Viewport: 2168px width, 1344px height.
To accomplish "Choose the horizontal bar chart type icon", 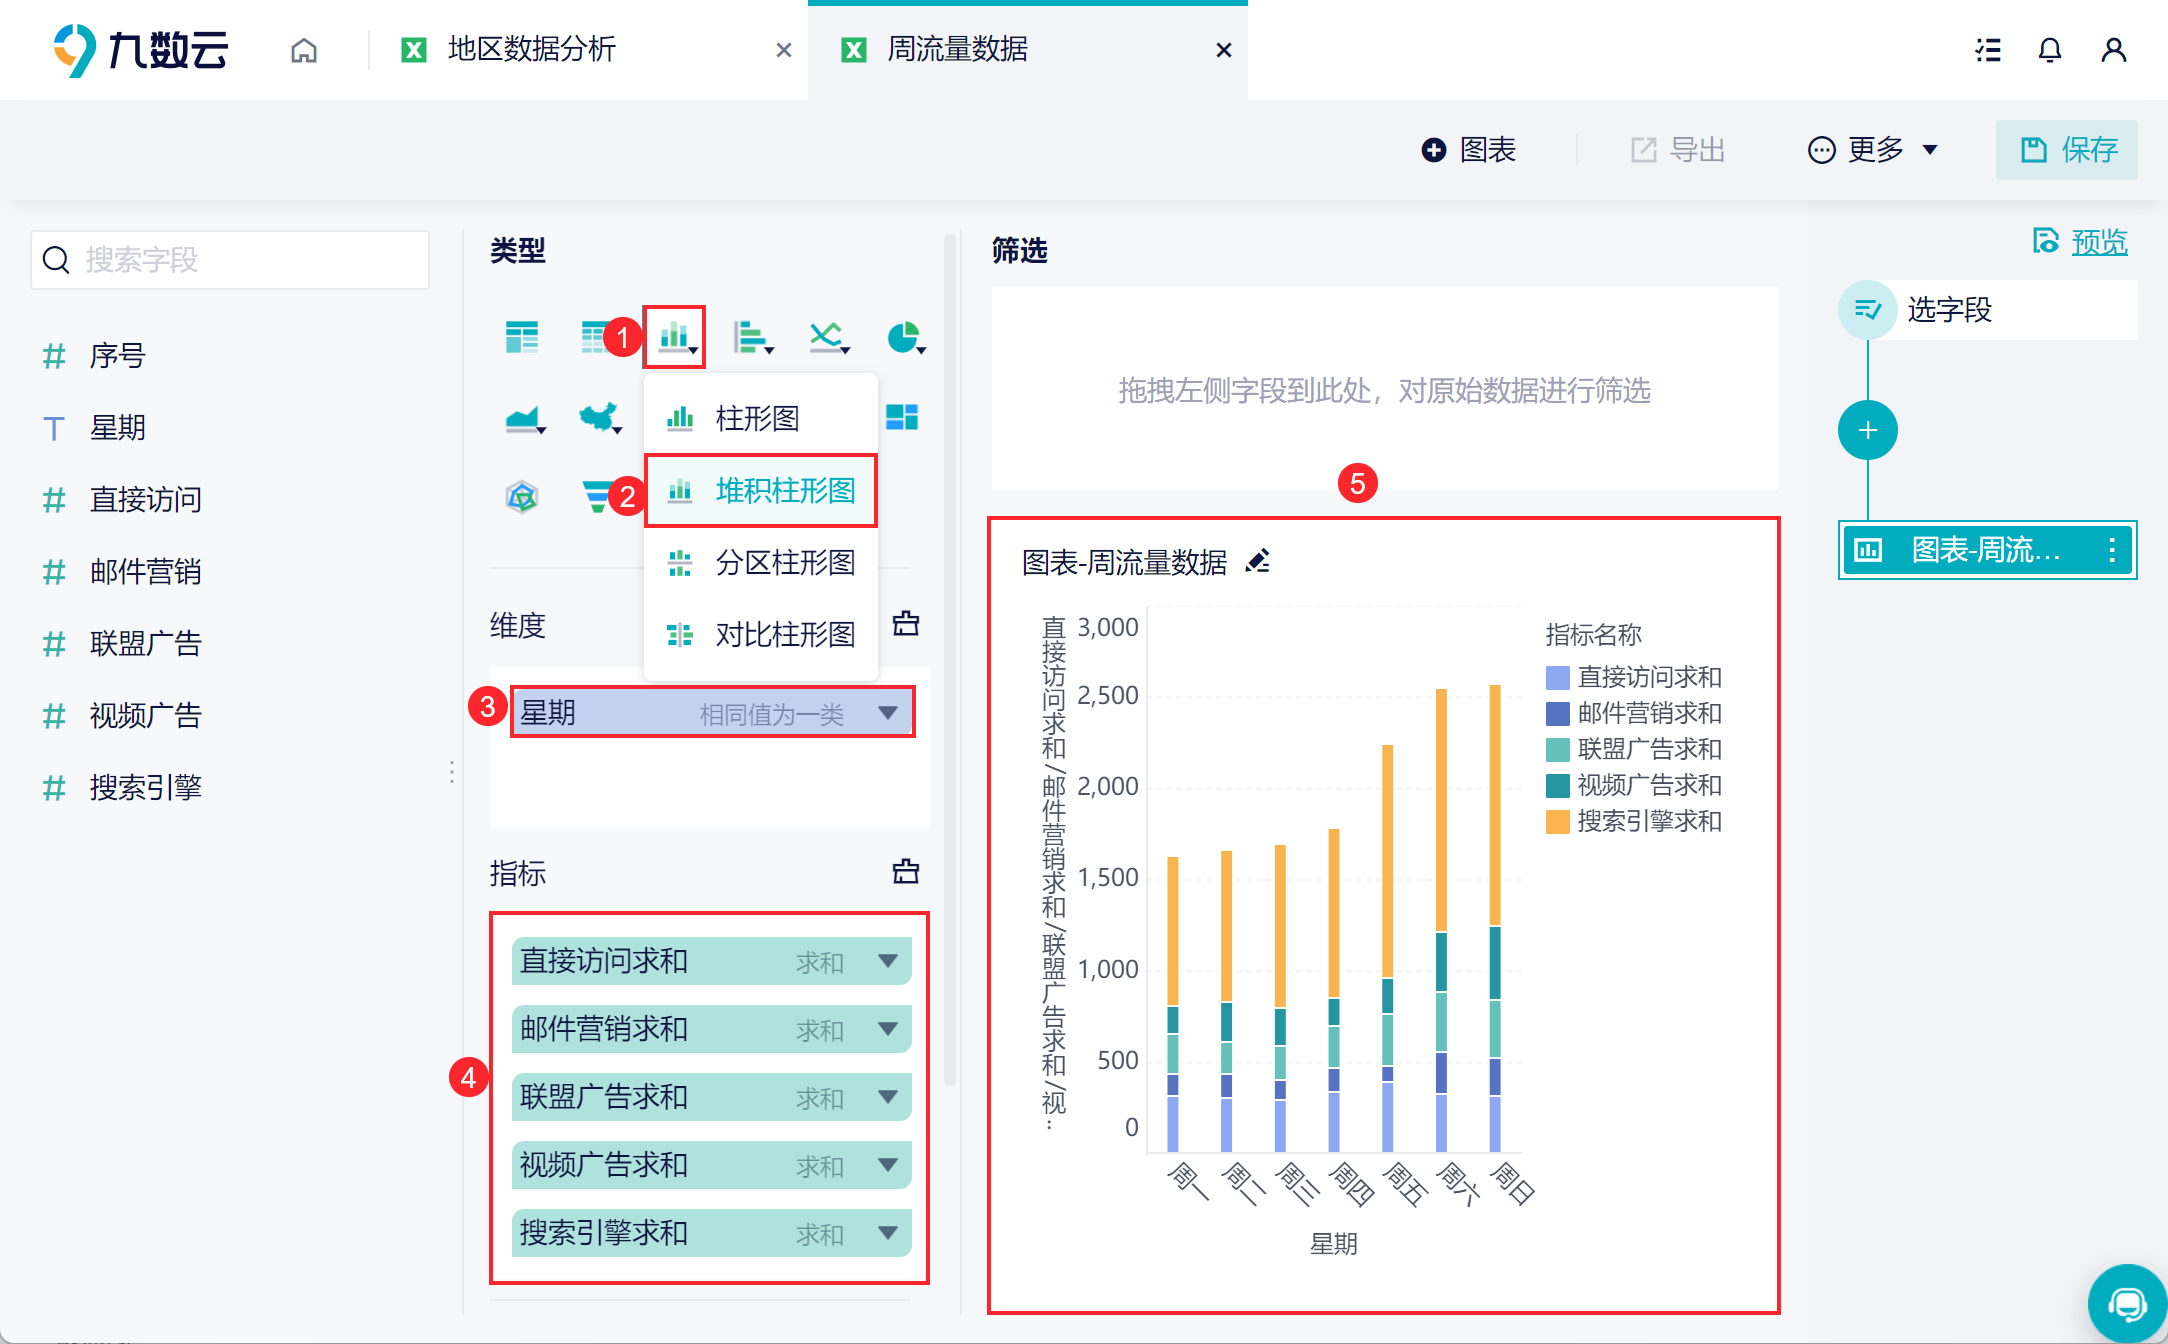I will coord(750,338).
